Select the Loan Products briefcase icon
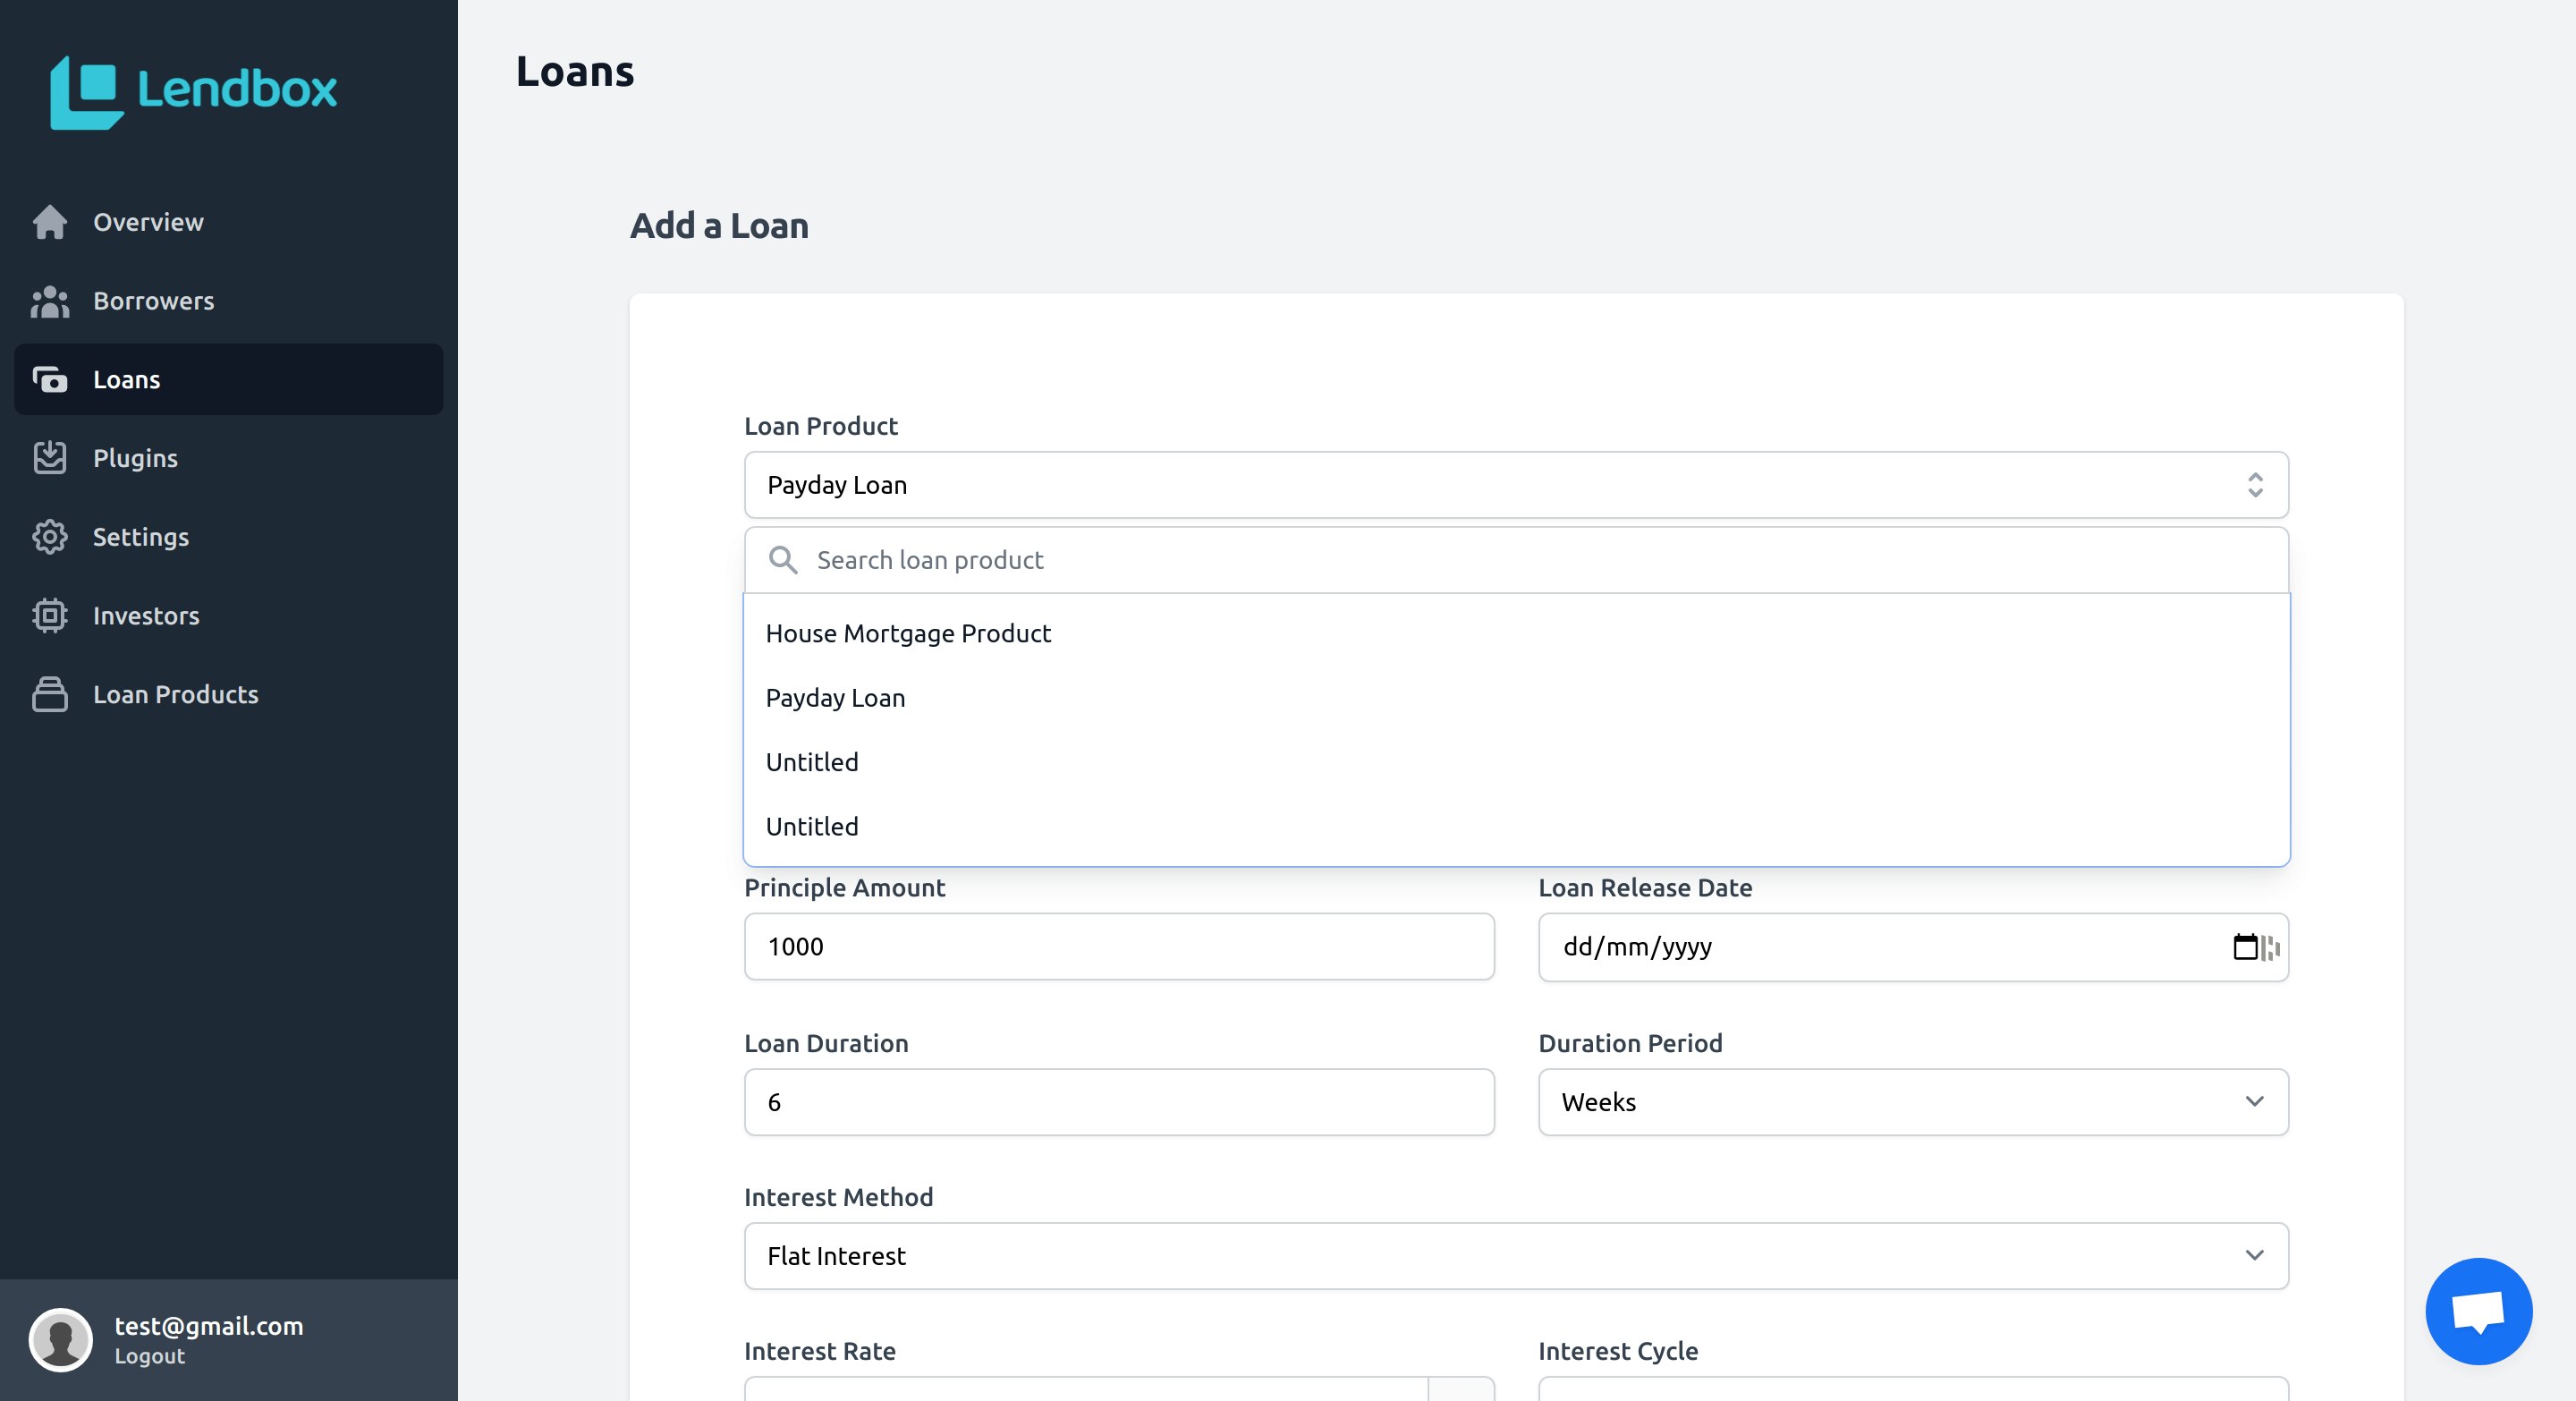Viewport: 2576px width, 1401px height. [50, 694]
